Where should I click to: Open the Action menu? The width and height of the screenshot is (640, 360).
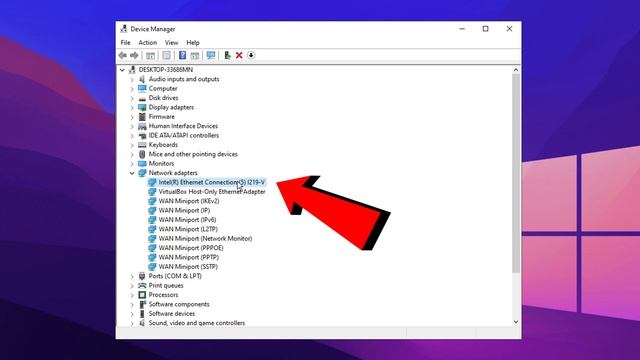(x=147, y=42)
